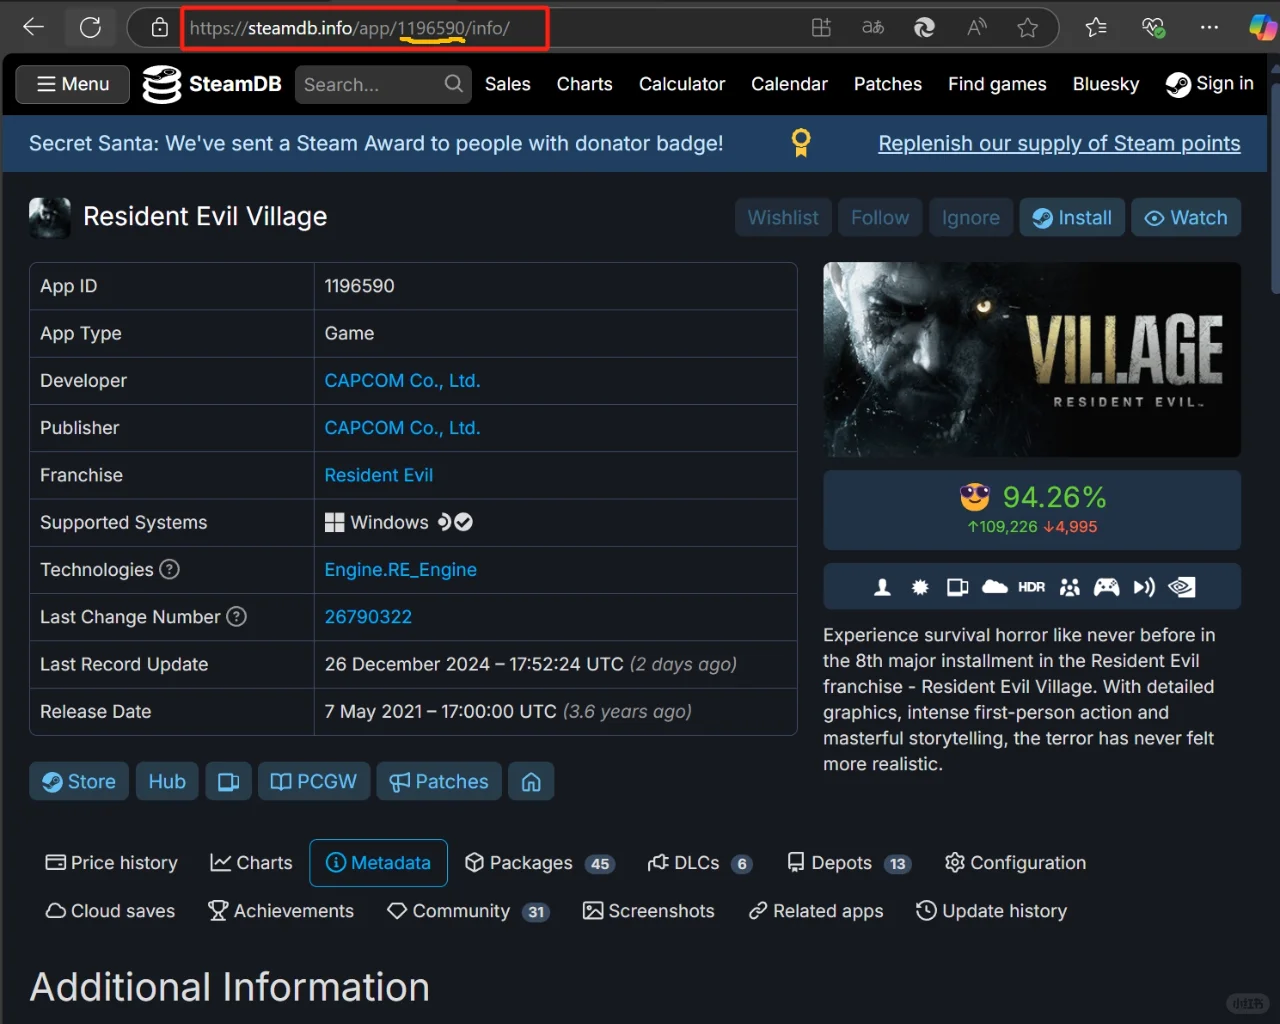Open the Achievements tab

[x=281, y=911]
